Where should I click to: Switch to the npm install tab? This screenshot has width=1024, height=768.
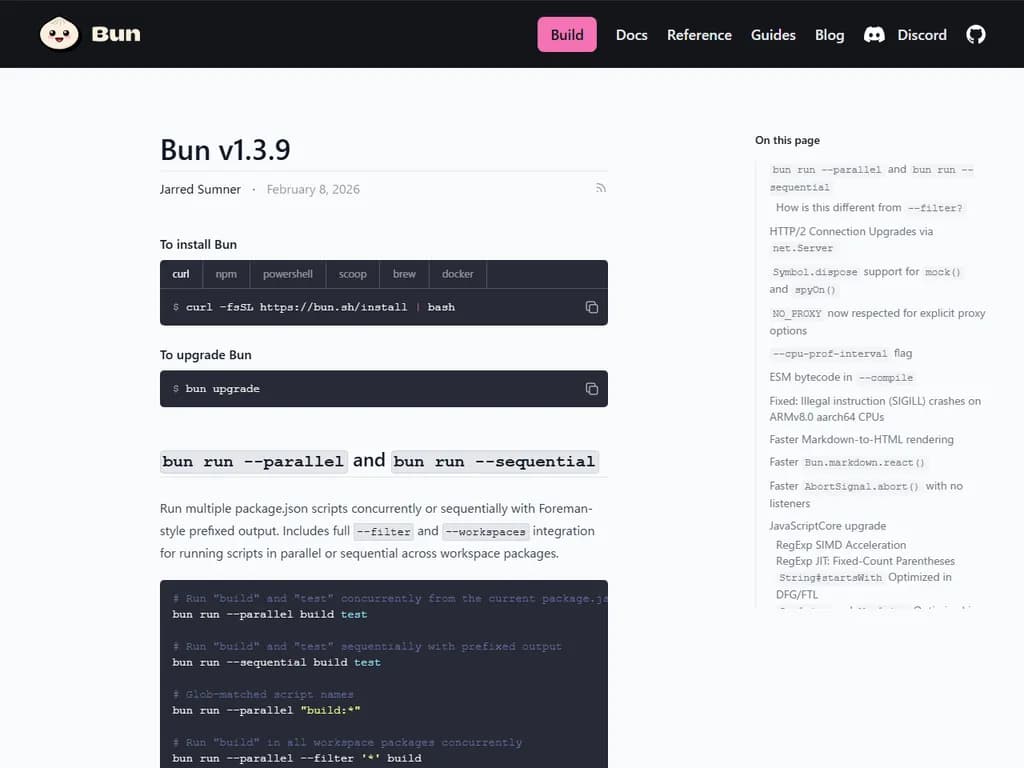[x=226, y=273]
